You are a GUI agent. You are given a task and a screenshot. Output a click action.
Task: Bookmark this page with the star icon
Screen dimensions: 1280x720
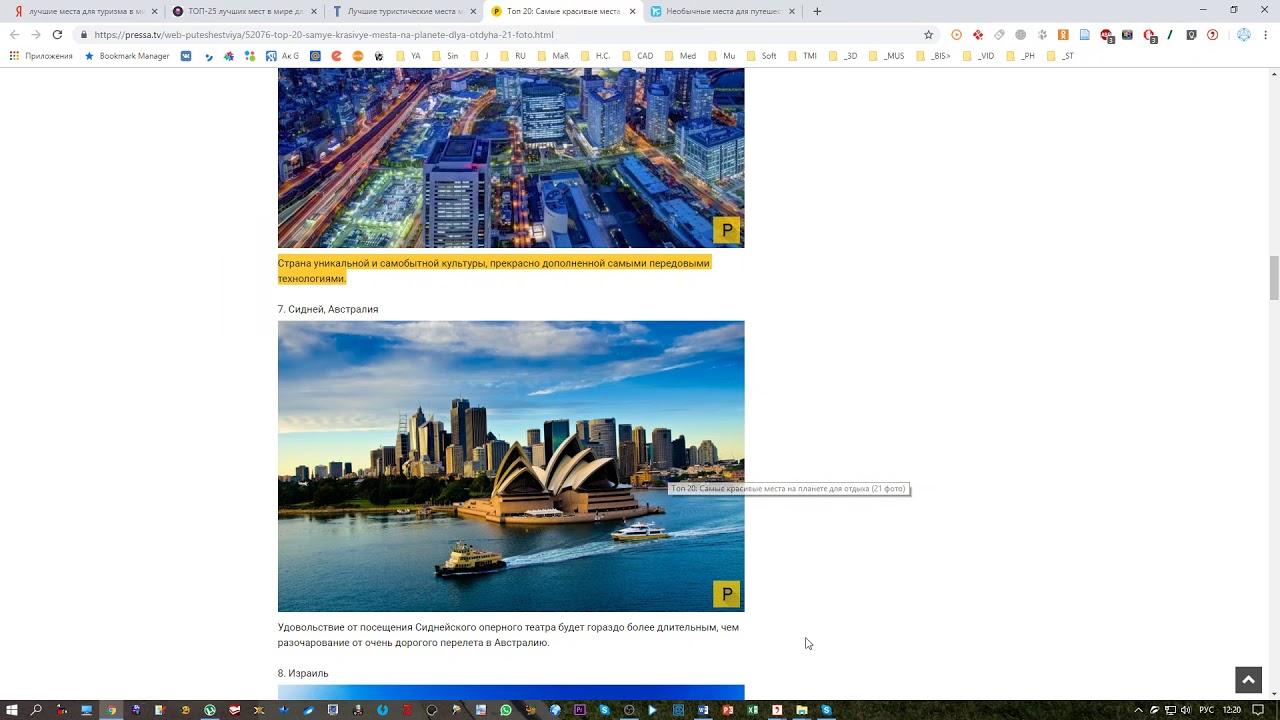(928, 34)
